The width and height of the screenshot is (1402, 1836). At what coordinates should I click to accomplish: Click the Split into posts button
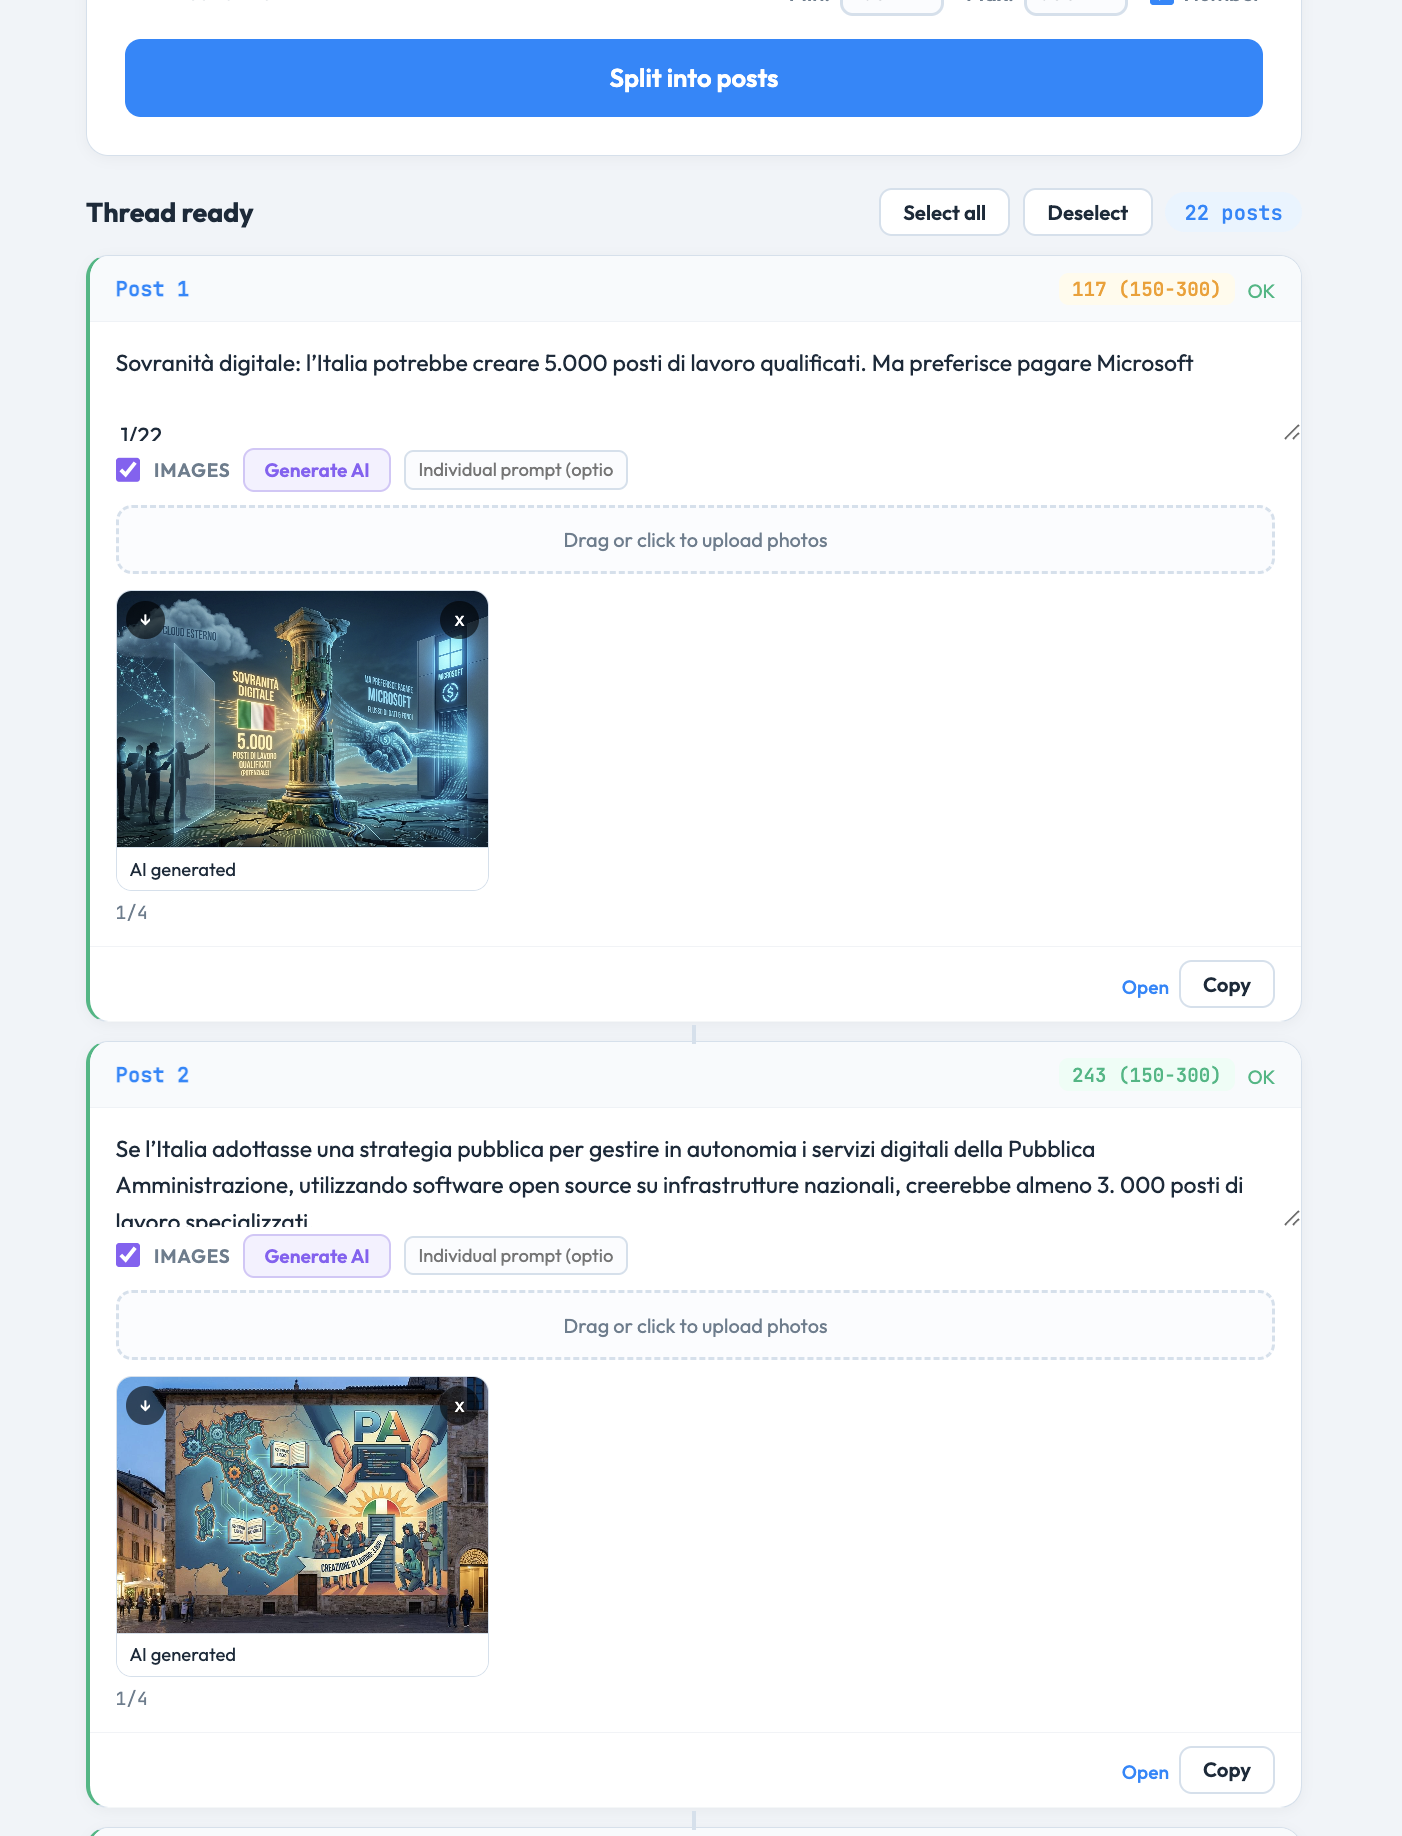coord(693,78)
